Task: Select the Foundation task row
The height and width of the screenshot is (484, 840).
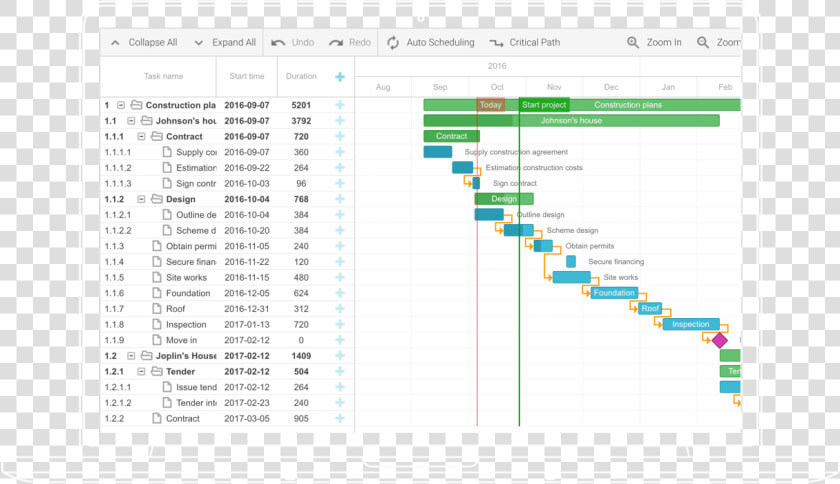Action: [x=227, y=293]
